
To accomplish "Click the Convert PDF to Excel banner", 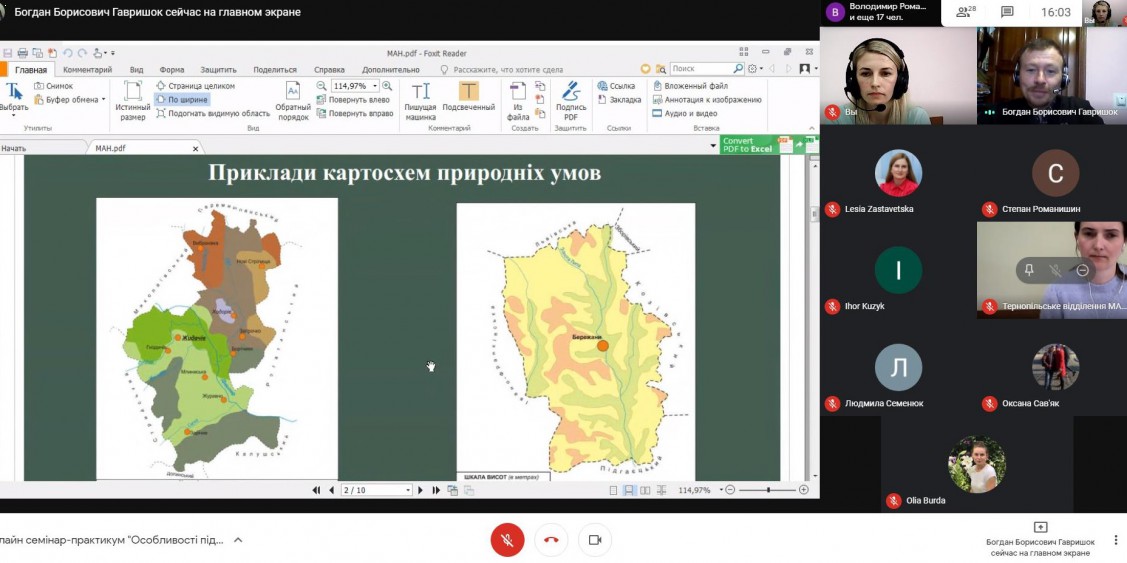I will (748, 145).
